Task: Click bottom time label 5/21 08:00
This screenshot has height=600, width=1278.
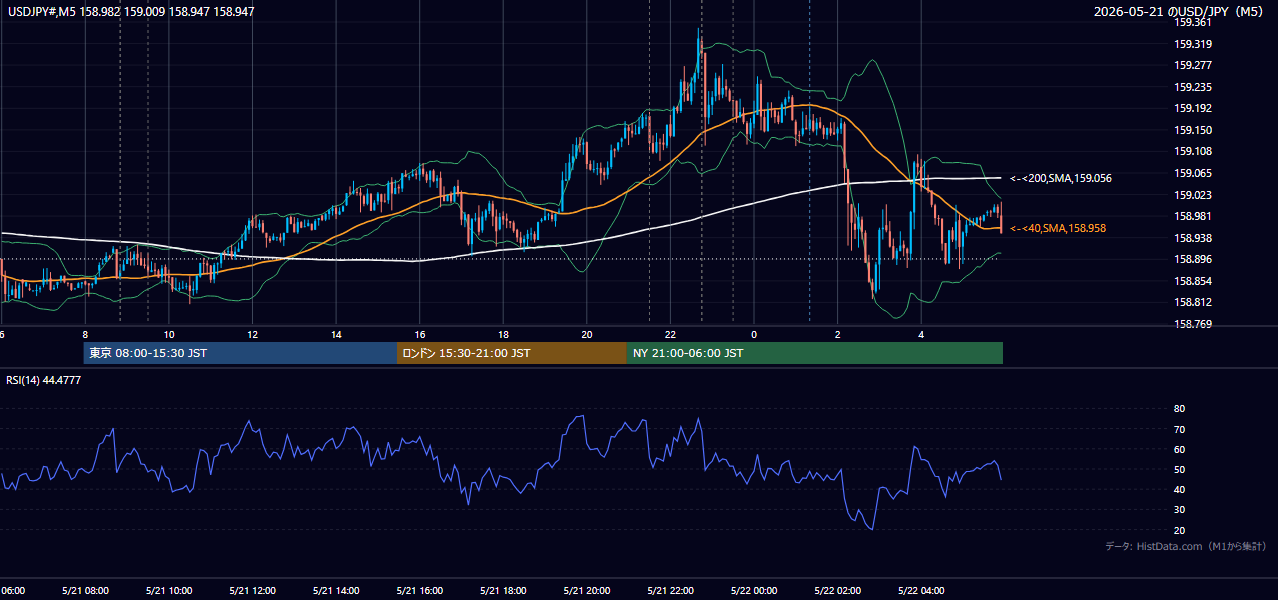Action: tap(85, 590)
